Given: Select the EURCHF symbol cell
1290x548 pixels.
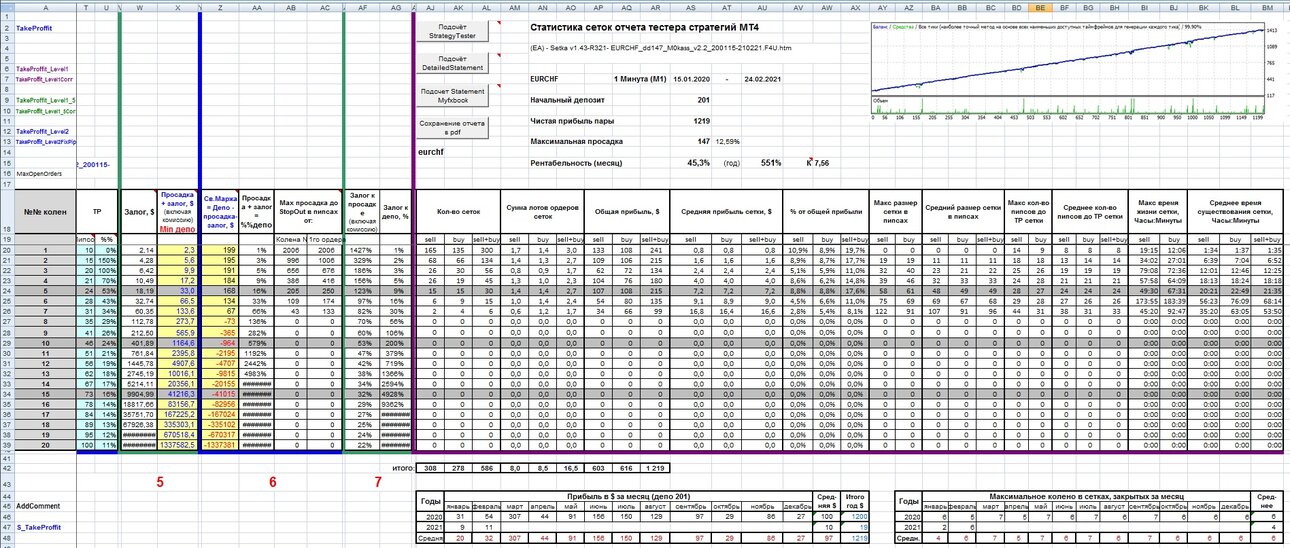Looking at the screenshot, I should point(546,78).
